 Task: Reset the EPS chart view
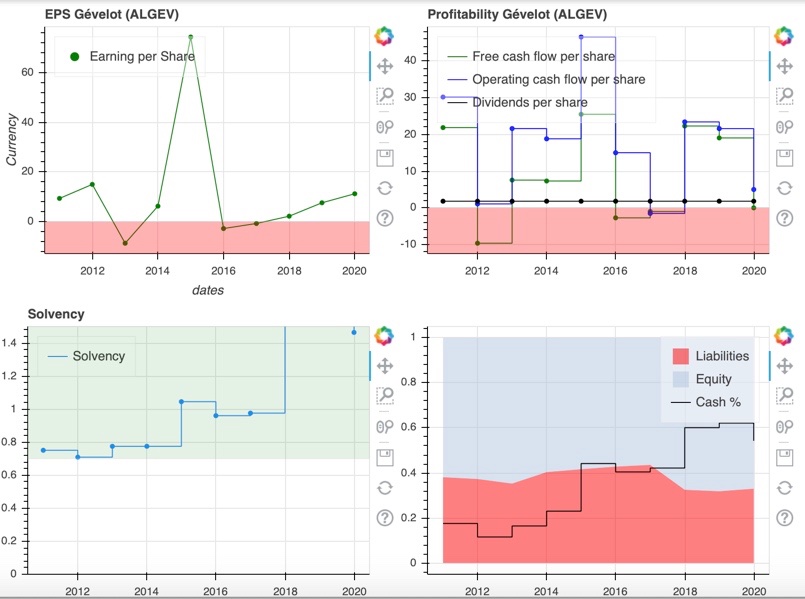pyautogui.click(x=385, y=187)
